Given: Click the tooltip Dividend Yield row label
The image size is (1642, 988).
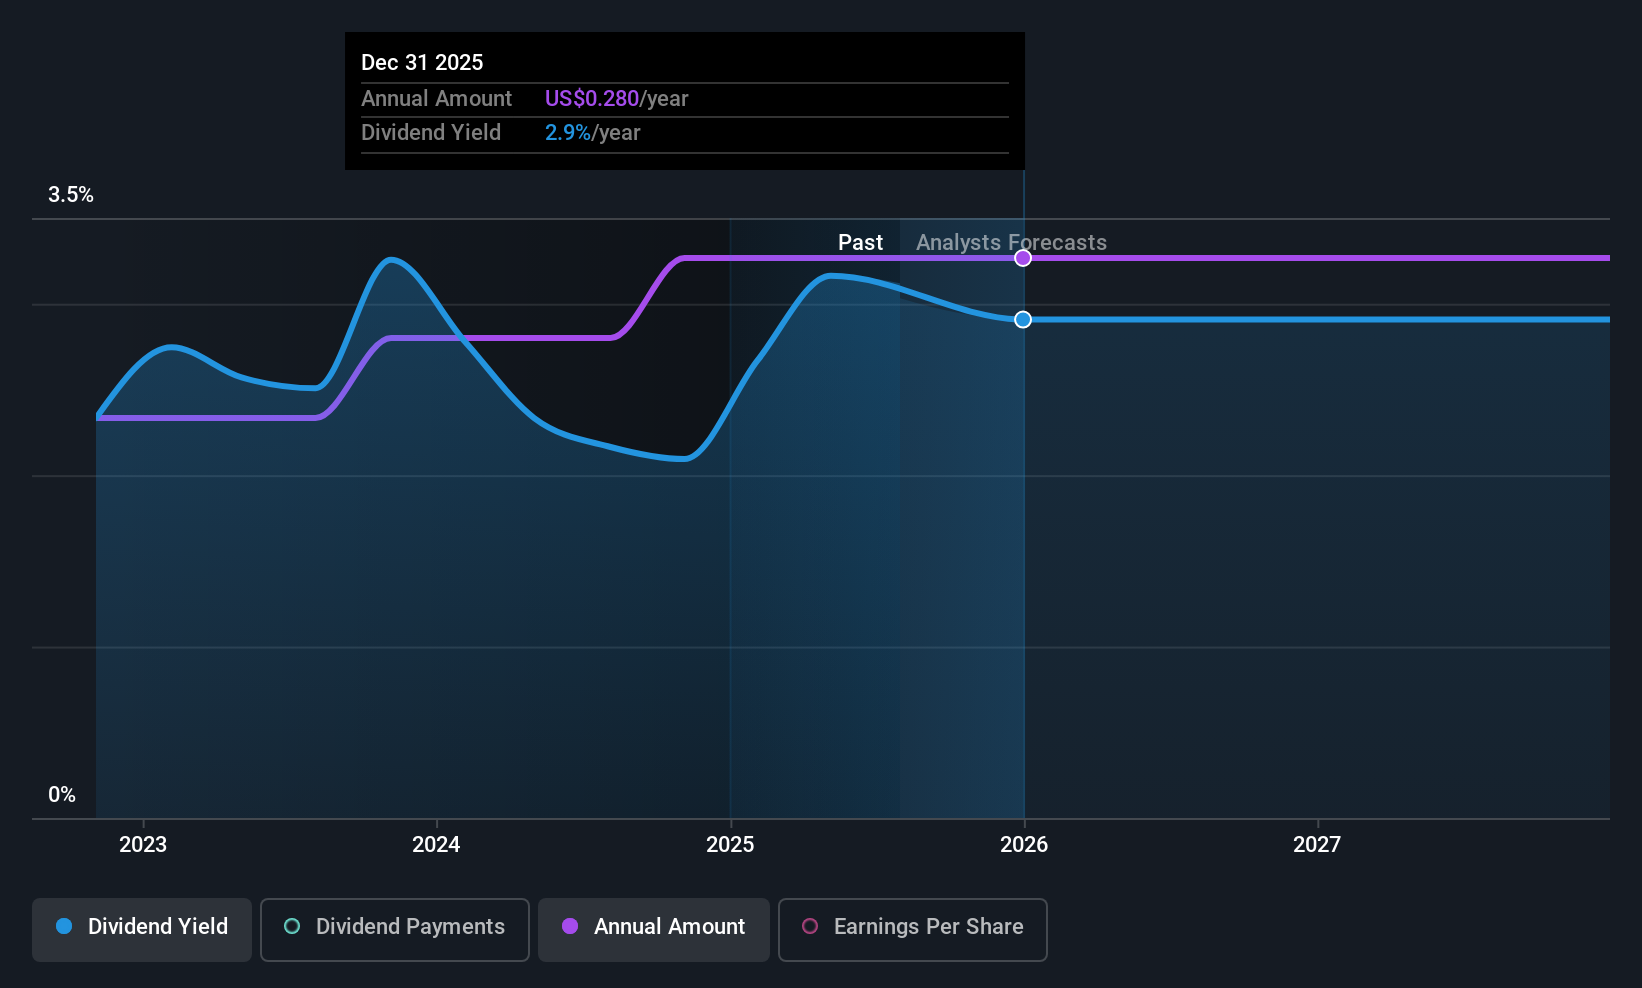Looking at the screenshot, I should coord(431,132).
